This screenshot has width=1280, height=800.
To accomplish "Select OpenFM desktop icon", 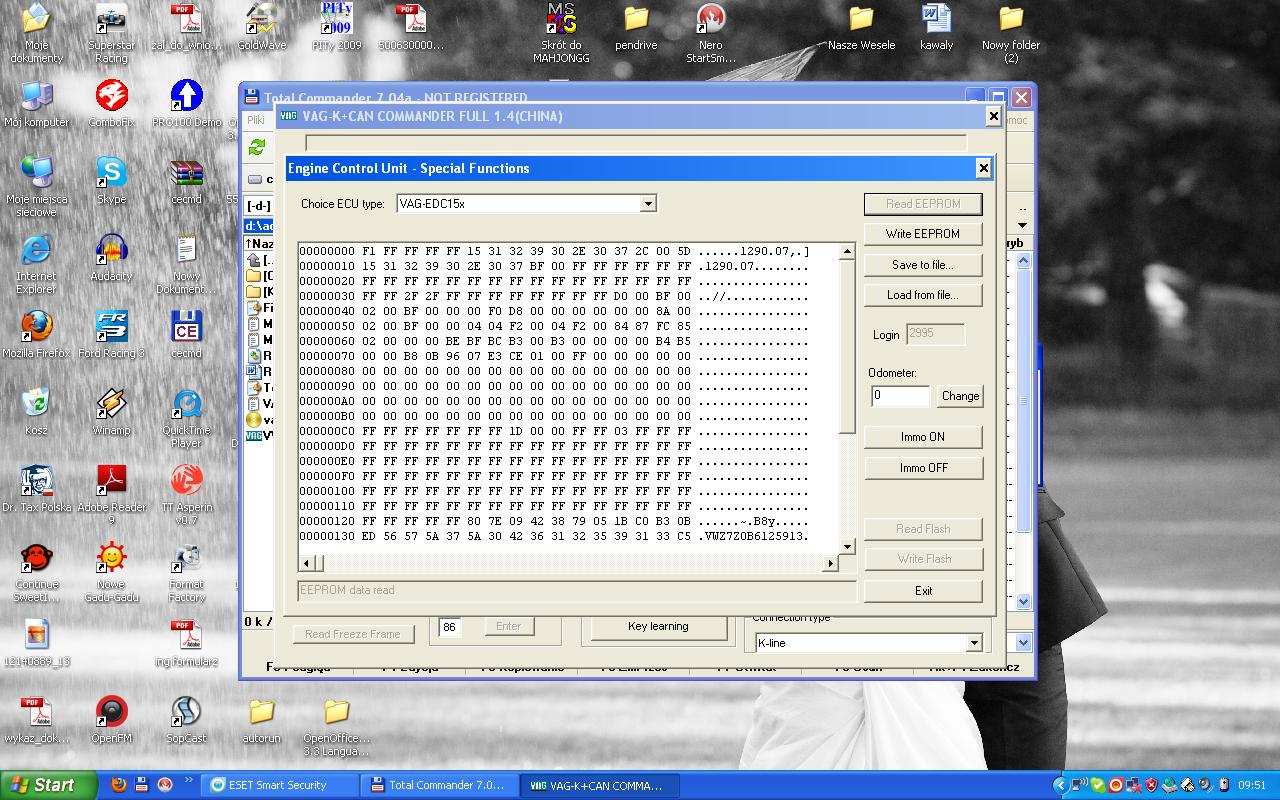I will [111, 722].
